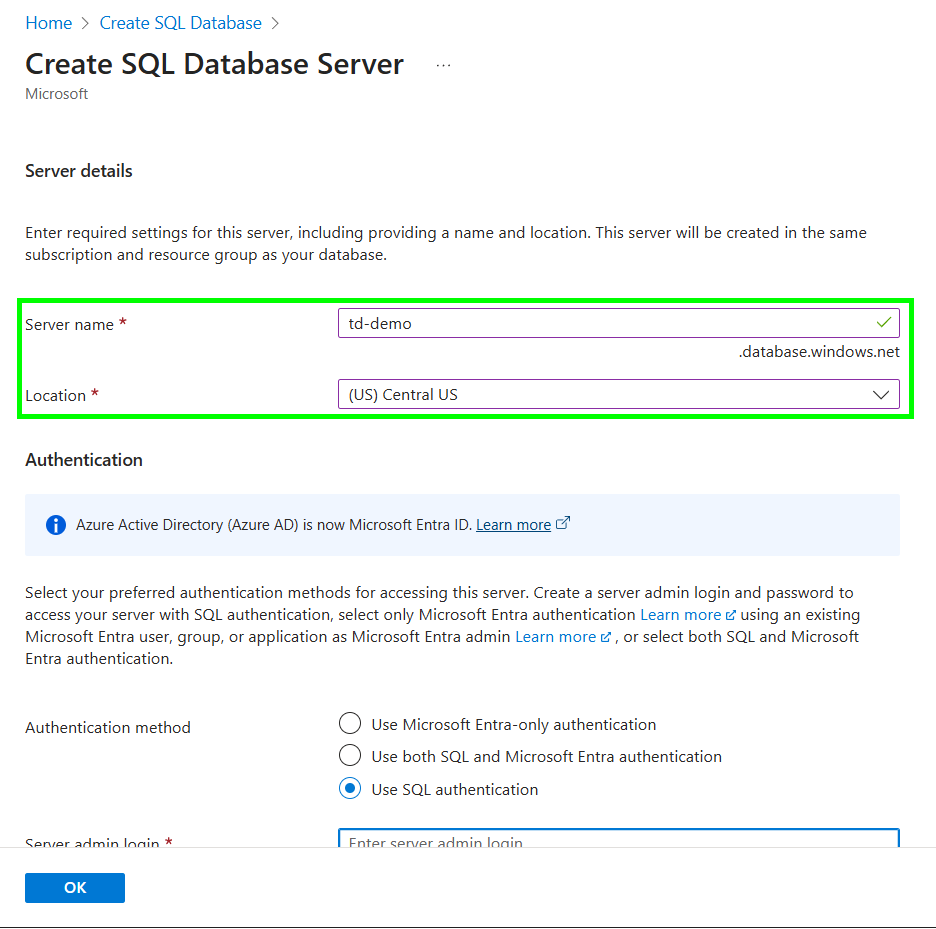Viewport: 936px width, 929px height.
Task: Click the chevron after Create SQL Database breadcrumb
Action: 275,23
